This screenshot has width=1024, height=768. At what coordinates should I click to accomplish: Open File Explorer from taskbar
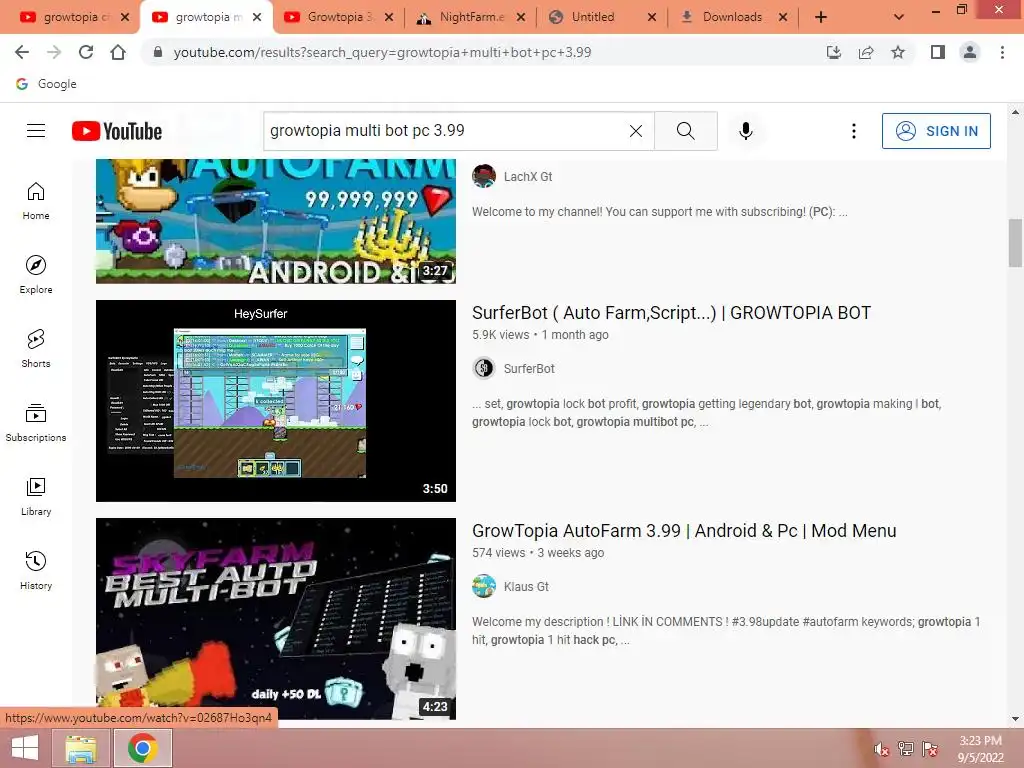(81, 748)
